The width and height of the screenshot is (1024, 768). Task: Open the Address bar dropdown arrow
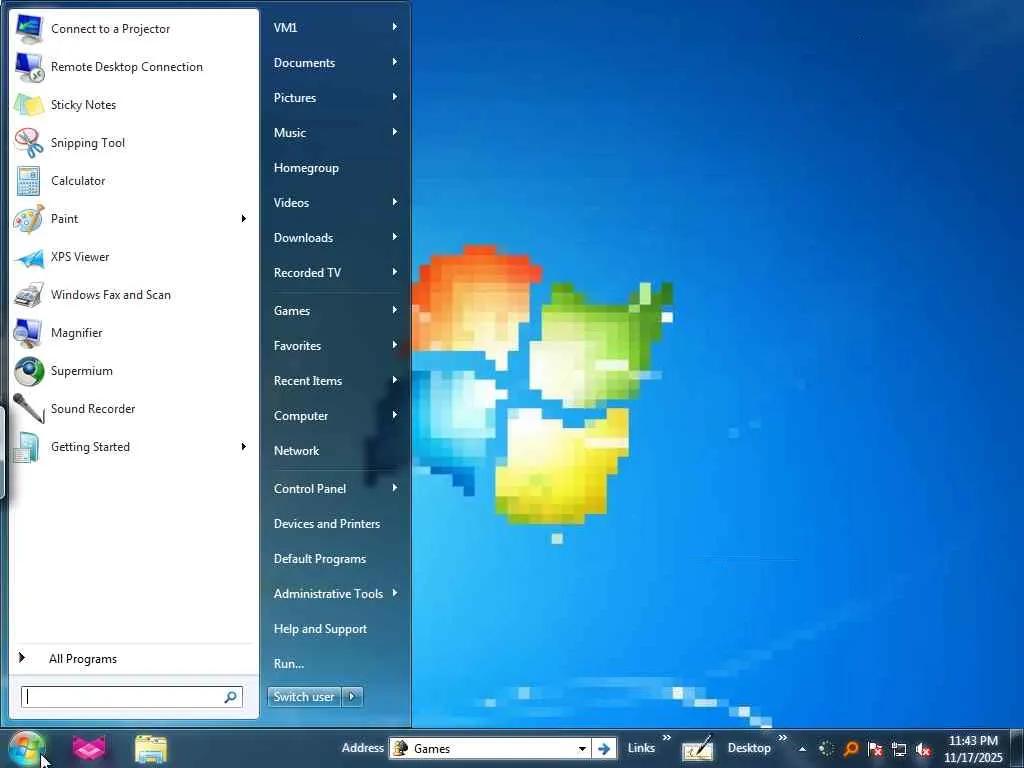(582, 748)
